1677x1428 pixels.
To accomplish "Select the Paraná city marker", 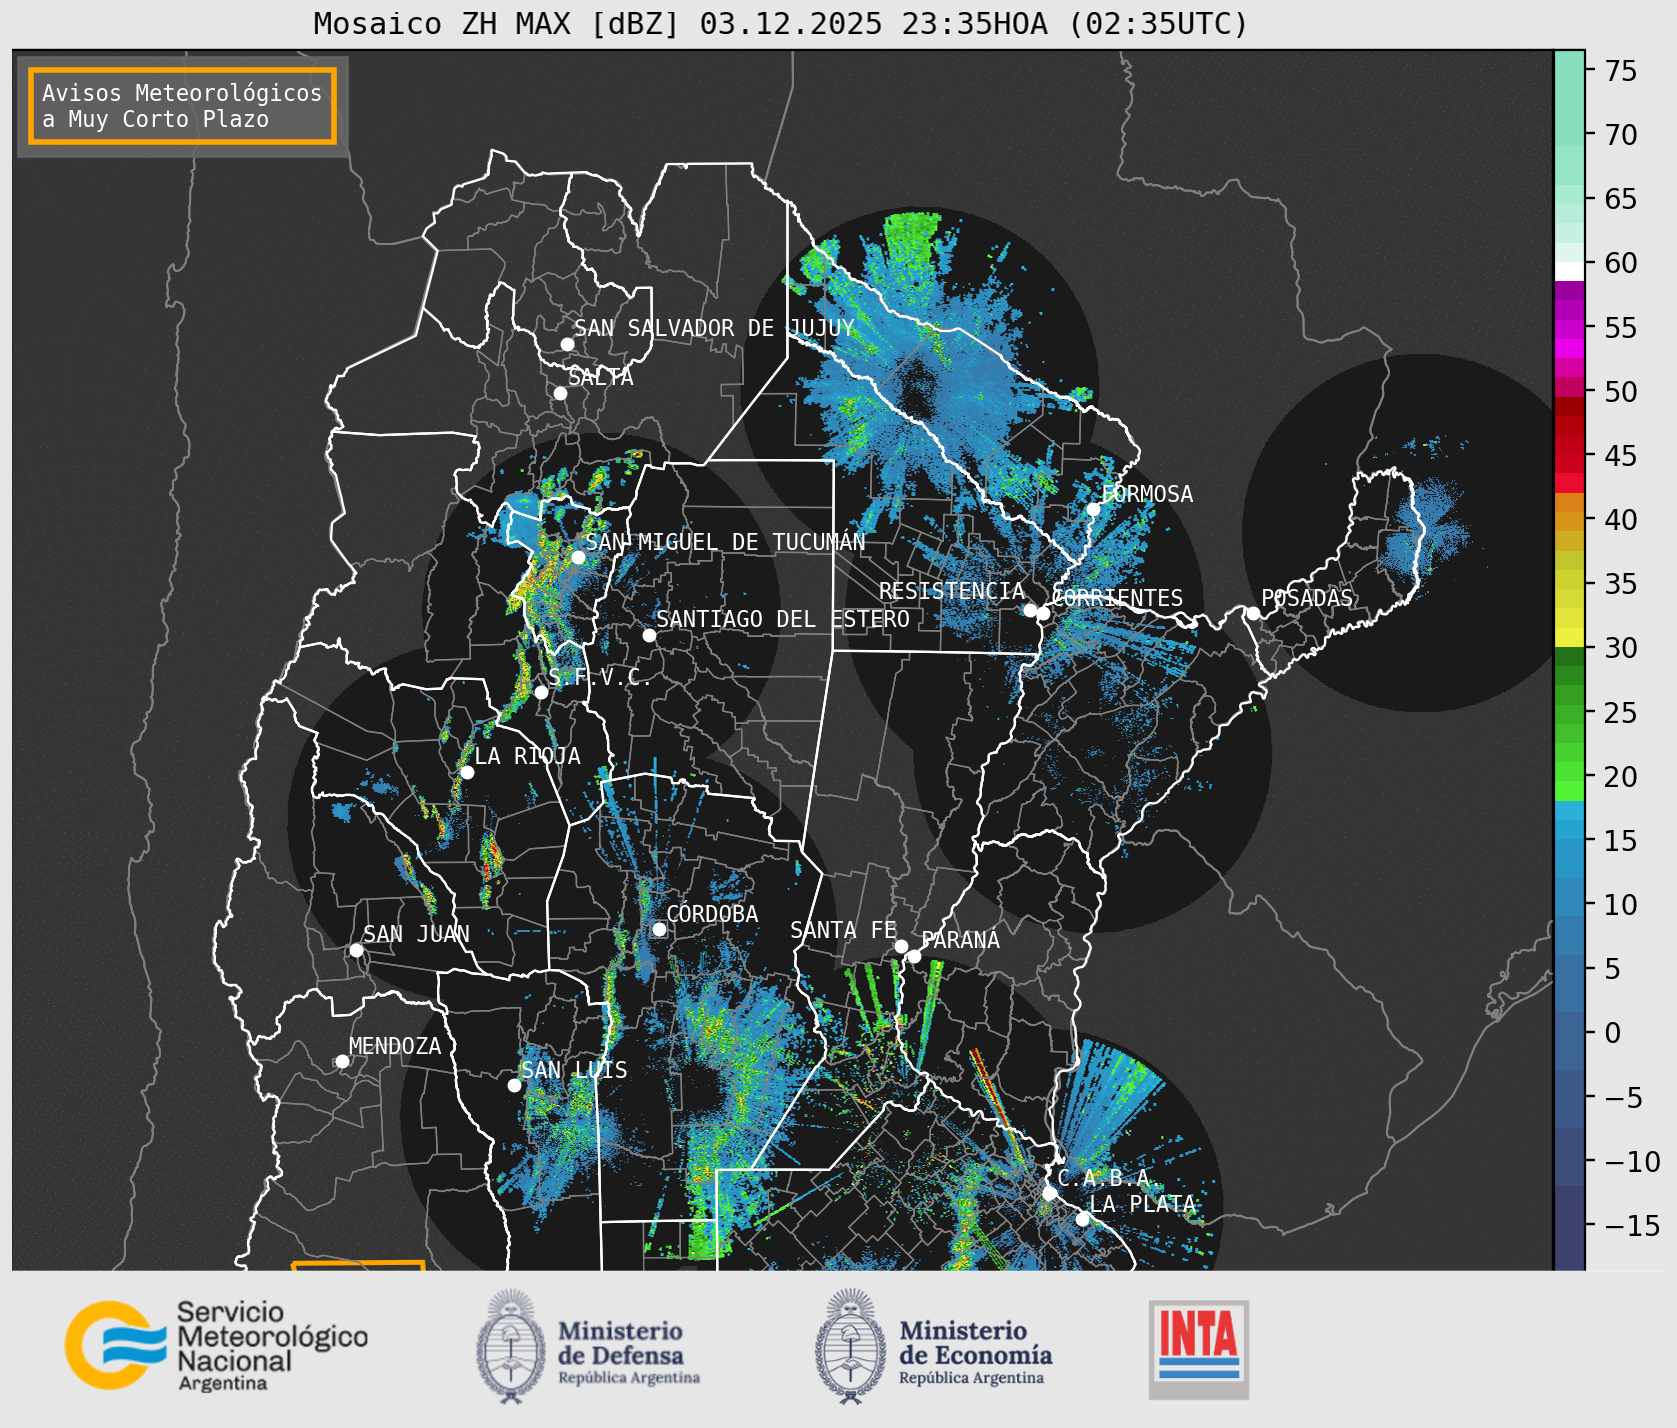I will tap(914, 956).
